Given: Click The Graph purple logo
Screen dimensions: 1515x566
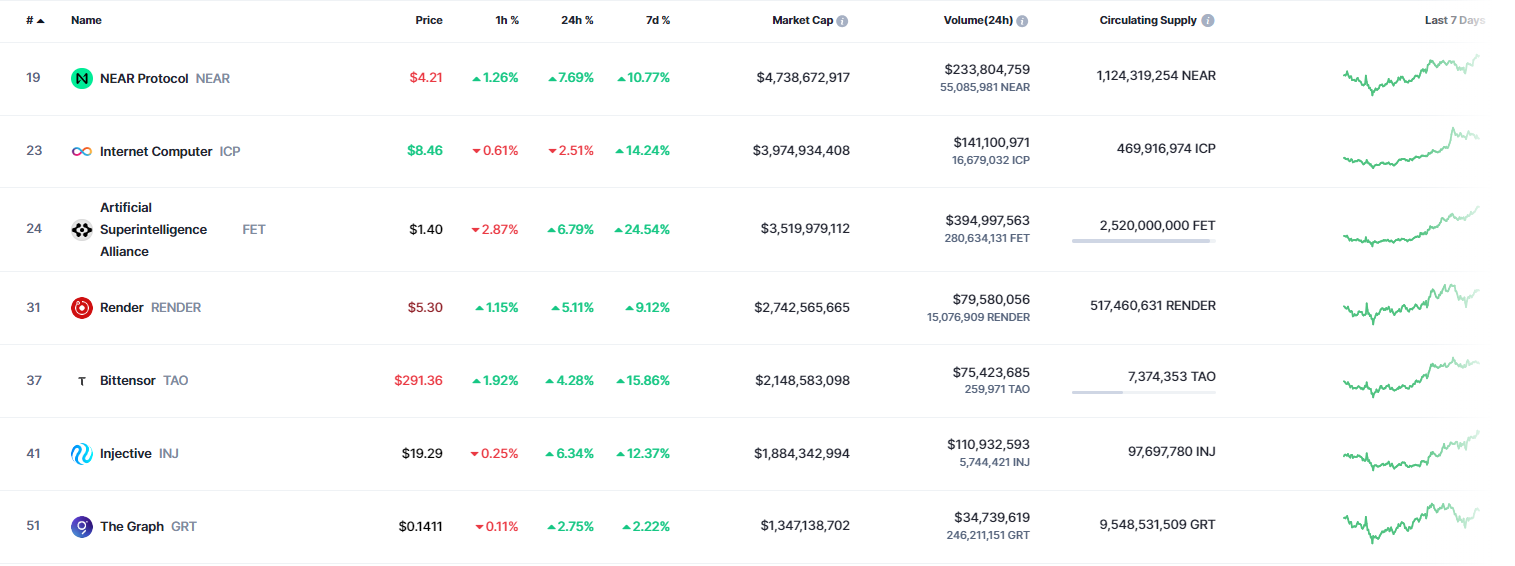Looking at the screenshot, I should tap(82, 526).
